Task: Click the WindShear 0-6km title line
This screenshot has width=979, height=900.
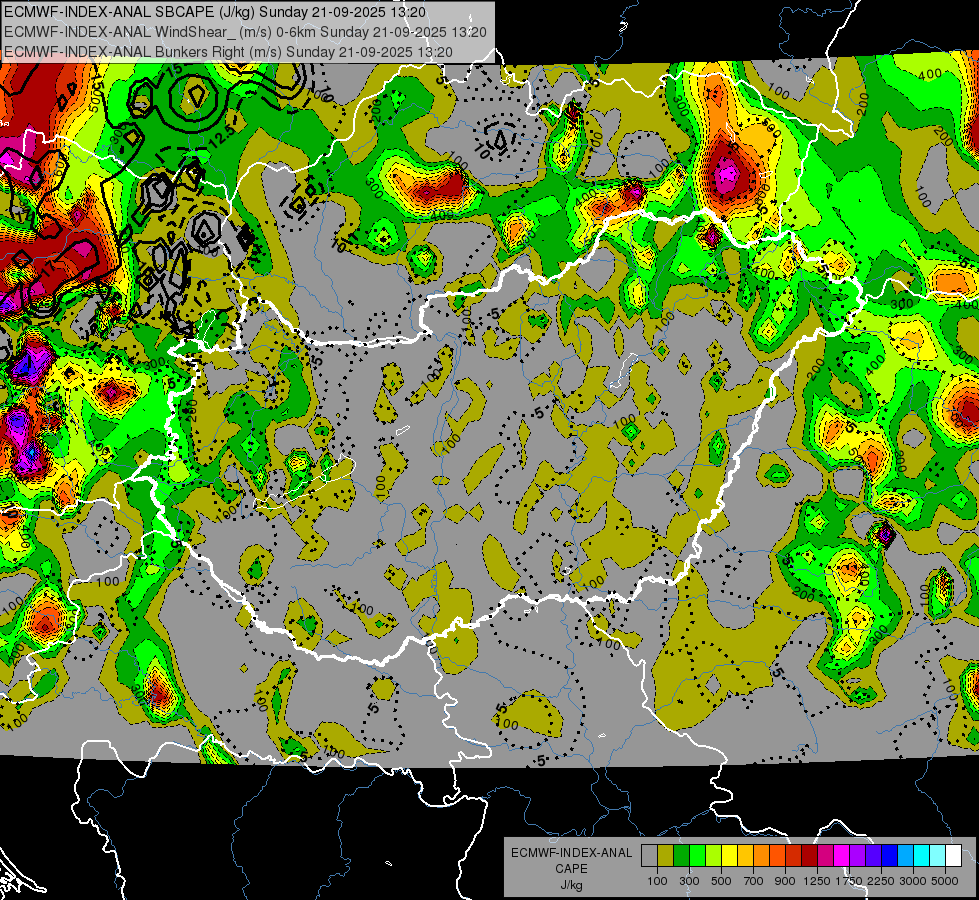Action: (x=245, y=31)
